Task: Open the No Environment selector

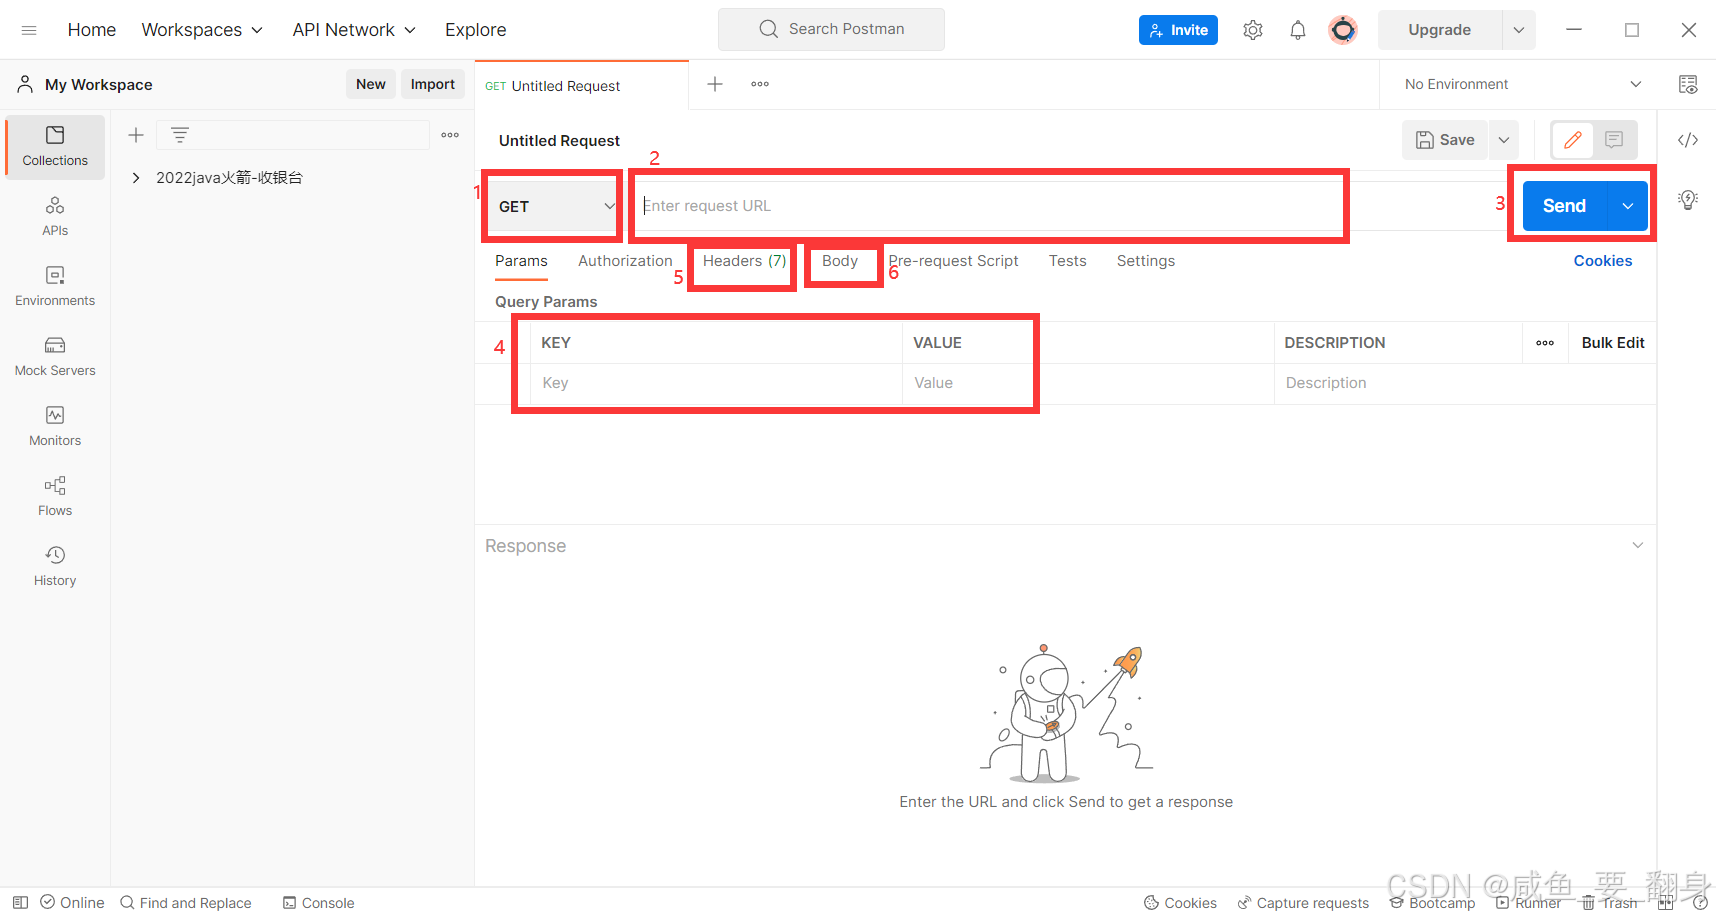Action: pos(1523,84)
